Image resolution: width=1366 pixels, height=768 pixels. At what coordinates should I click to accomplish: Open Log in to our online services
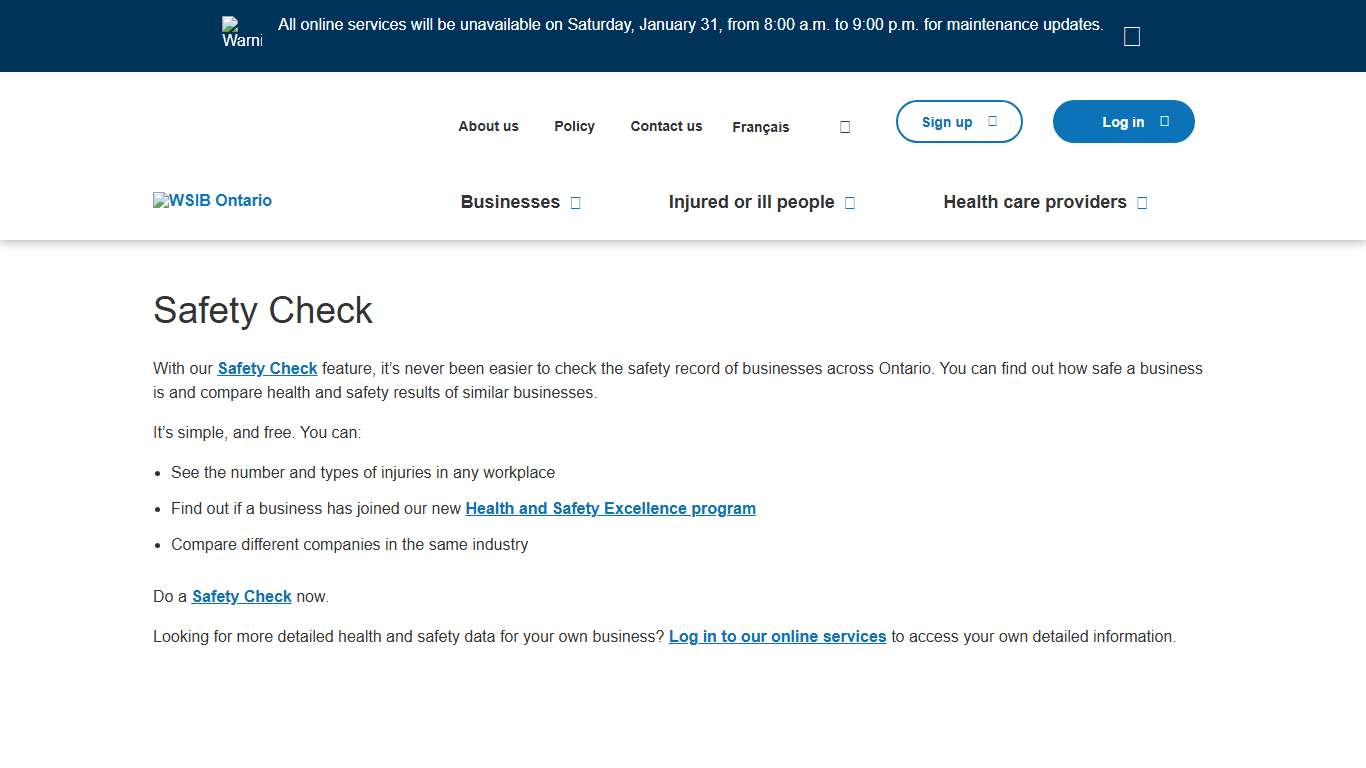(777, 636)
